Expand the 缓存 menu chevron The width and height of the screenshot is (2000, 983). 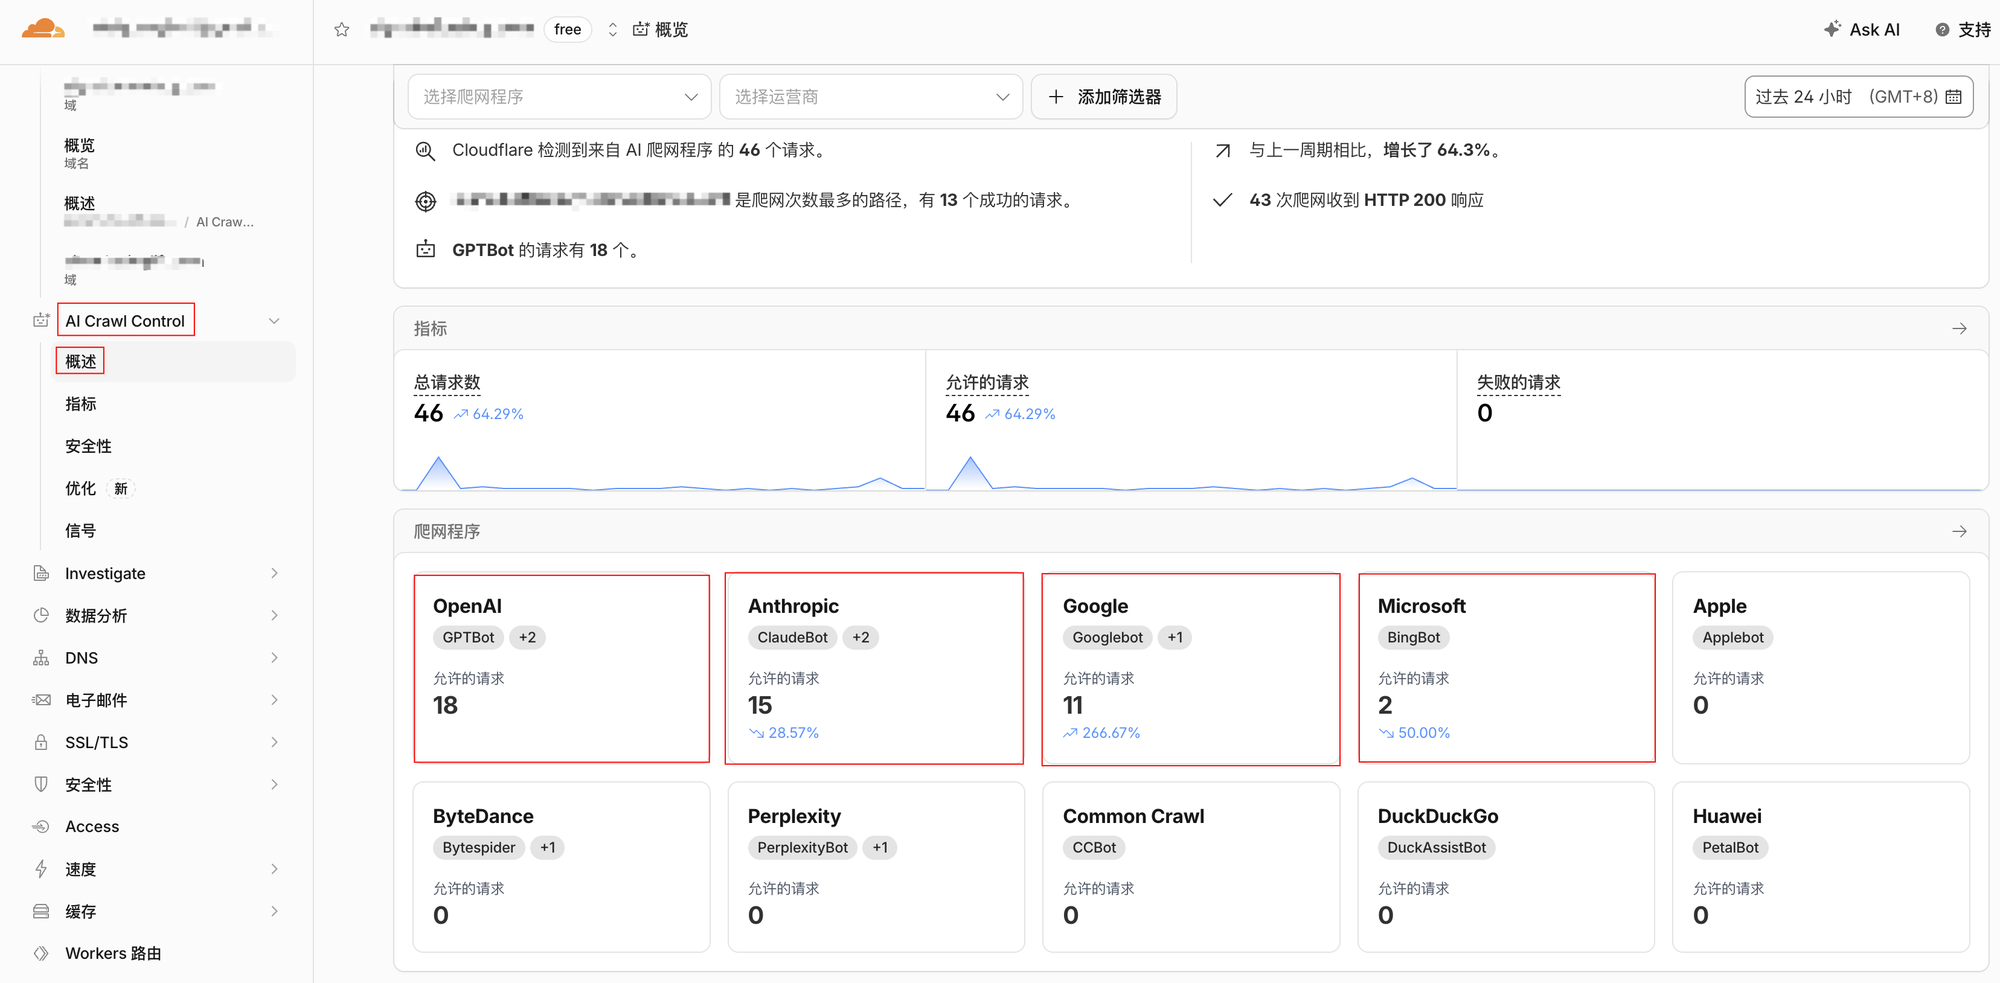tap(274, 911)
